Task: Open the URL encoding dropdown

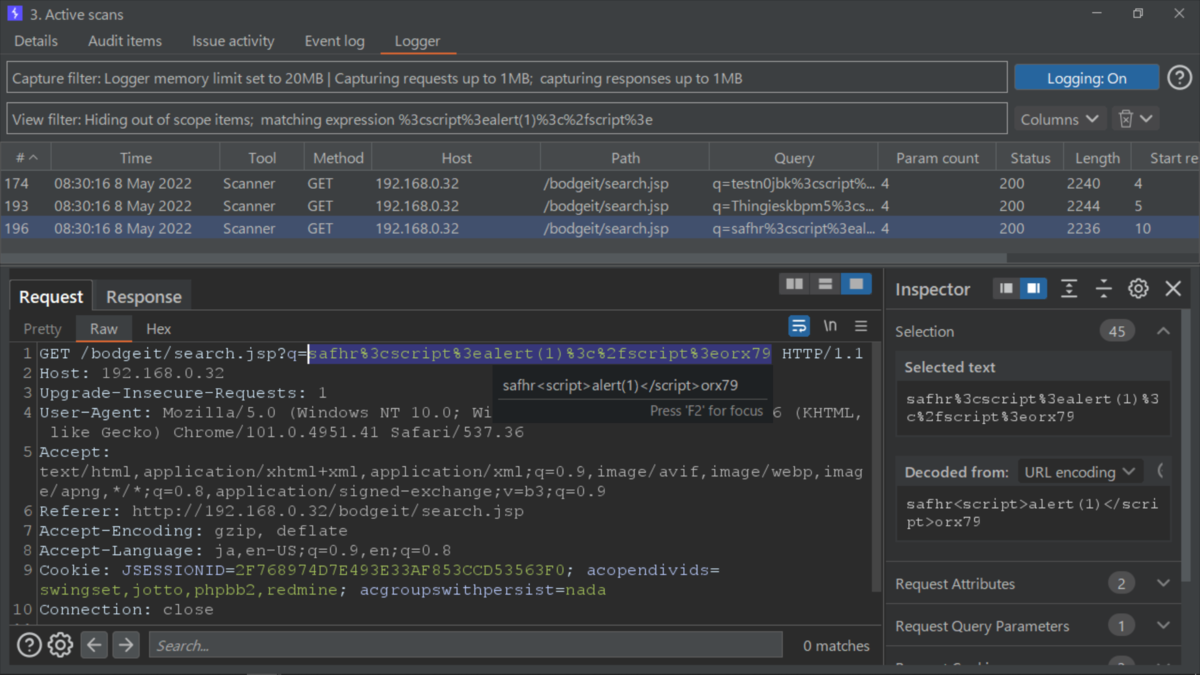Action: pos(1079,471)
